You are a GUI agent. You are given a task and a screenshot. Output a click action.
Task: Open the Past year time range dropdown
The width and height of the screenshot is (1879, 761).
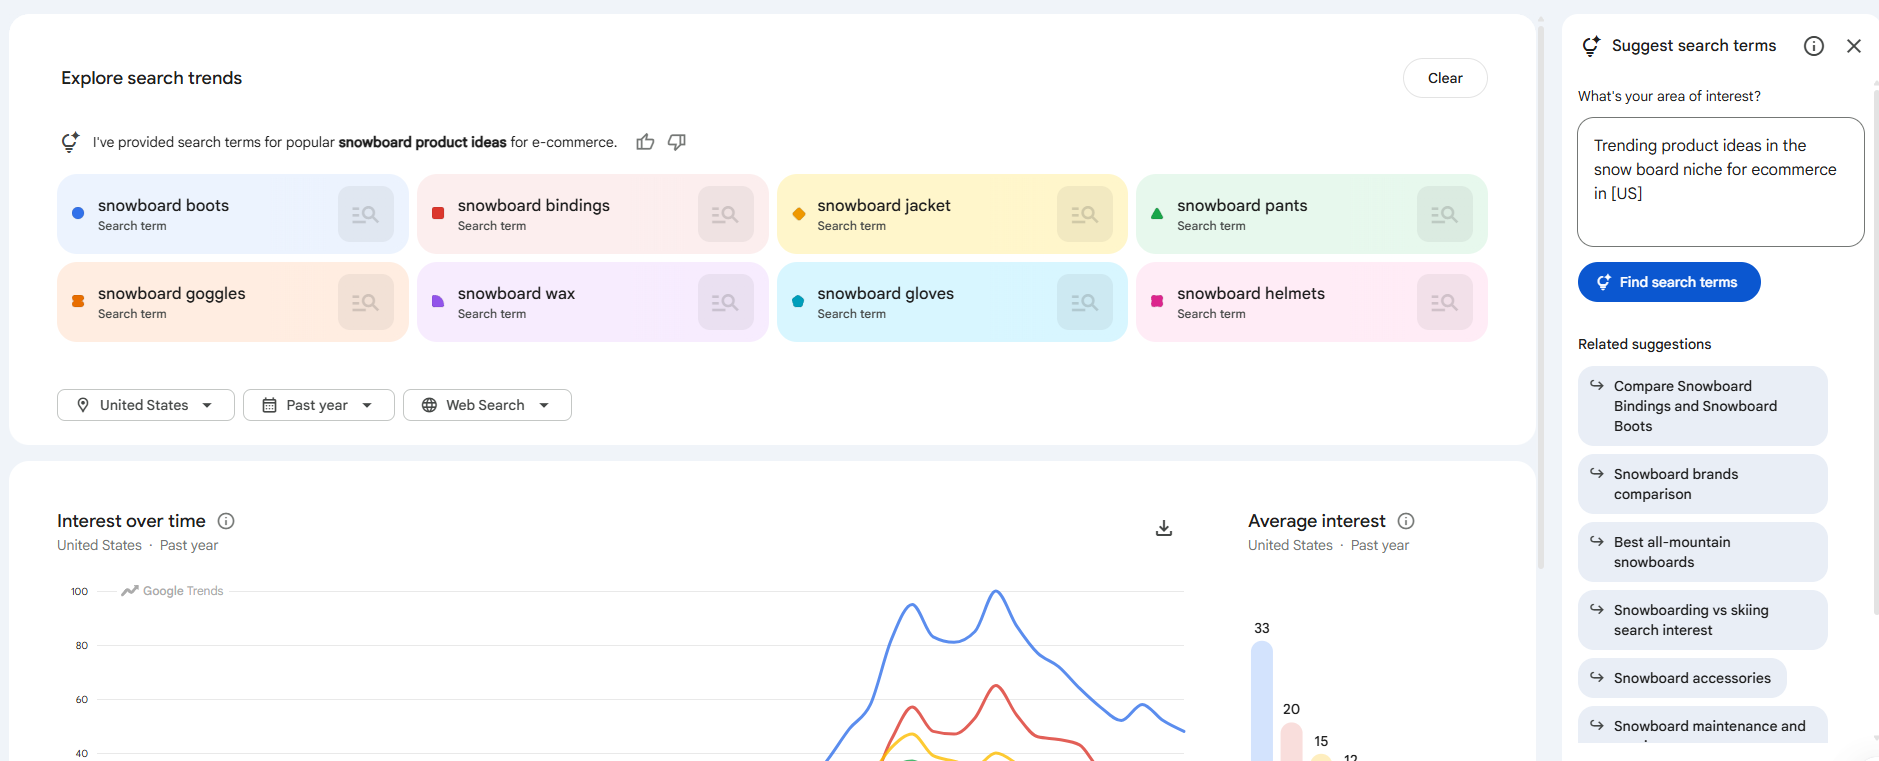(x=319, y=405)
